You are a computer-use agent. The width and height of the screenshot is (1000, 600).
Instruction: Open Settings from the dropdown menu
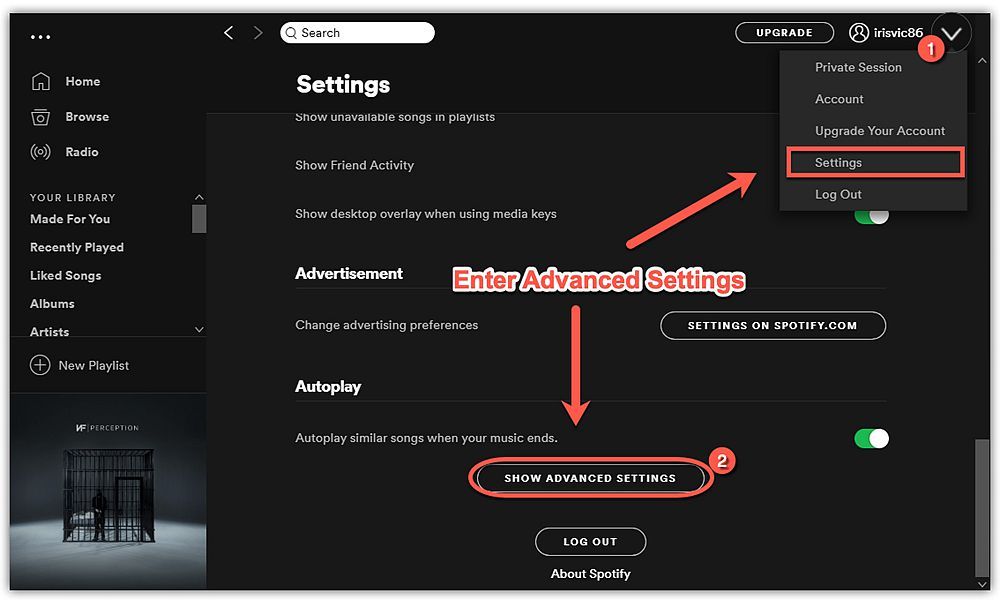click(x=874, y=163)
